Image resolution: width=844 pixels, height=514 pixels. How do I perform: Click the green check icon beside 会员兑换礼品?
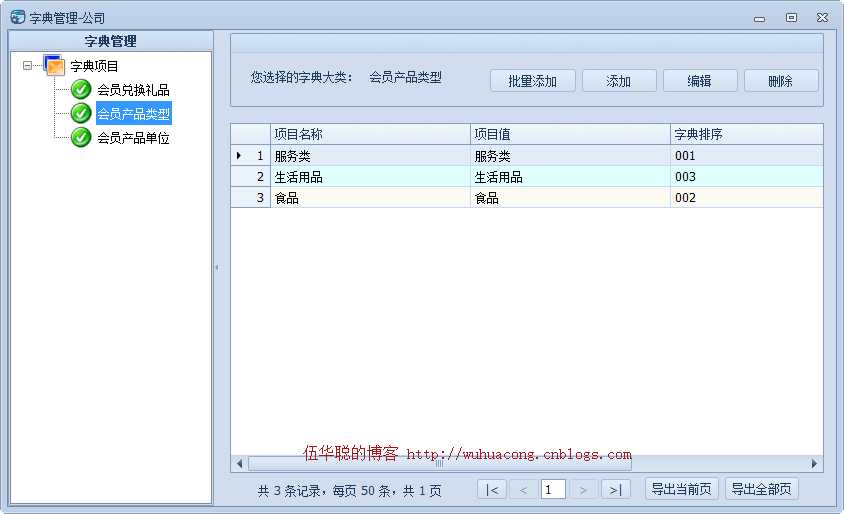(x=81, y=89)
